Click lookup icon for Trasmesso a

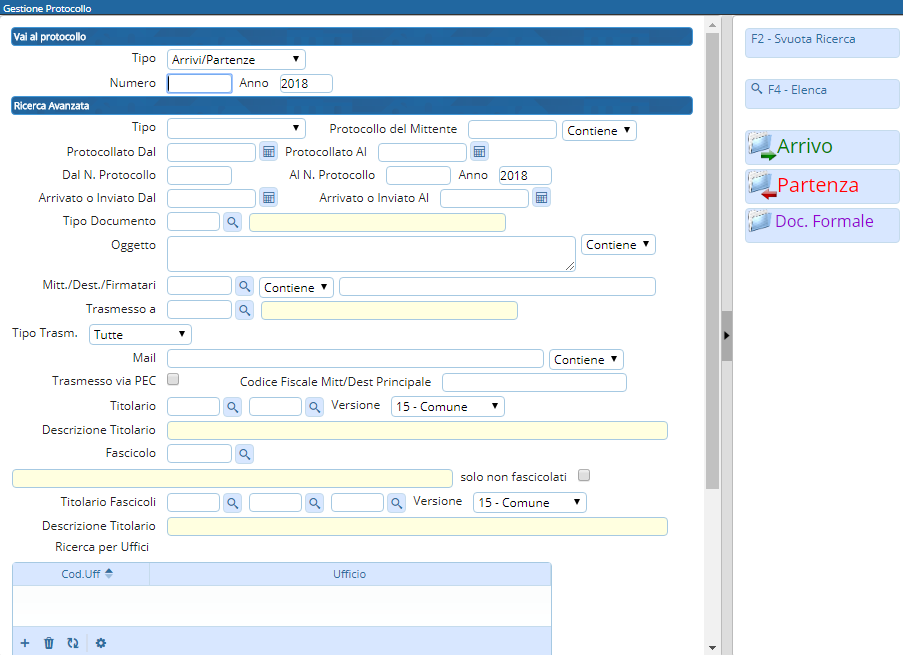244,310
